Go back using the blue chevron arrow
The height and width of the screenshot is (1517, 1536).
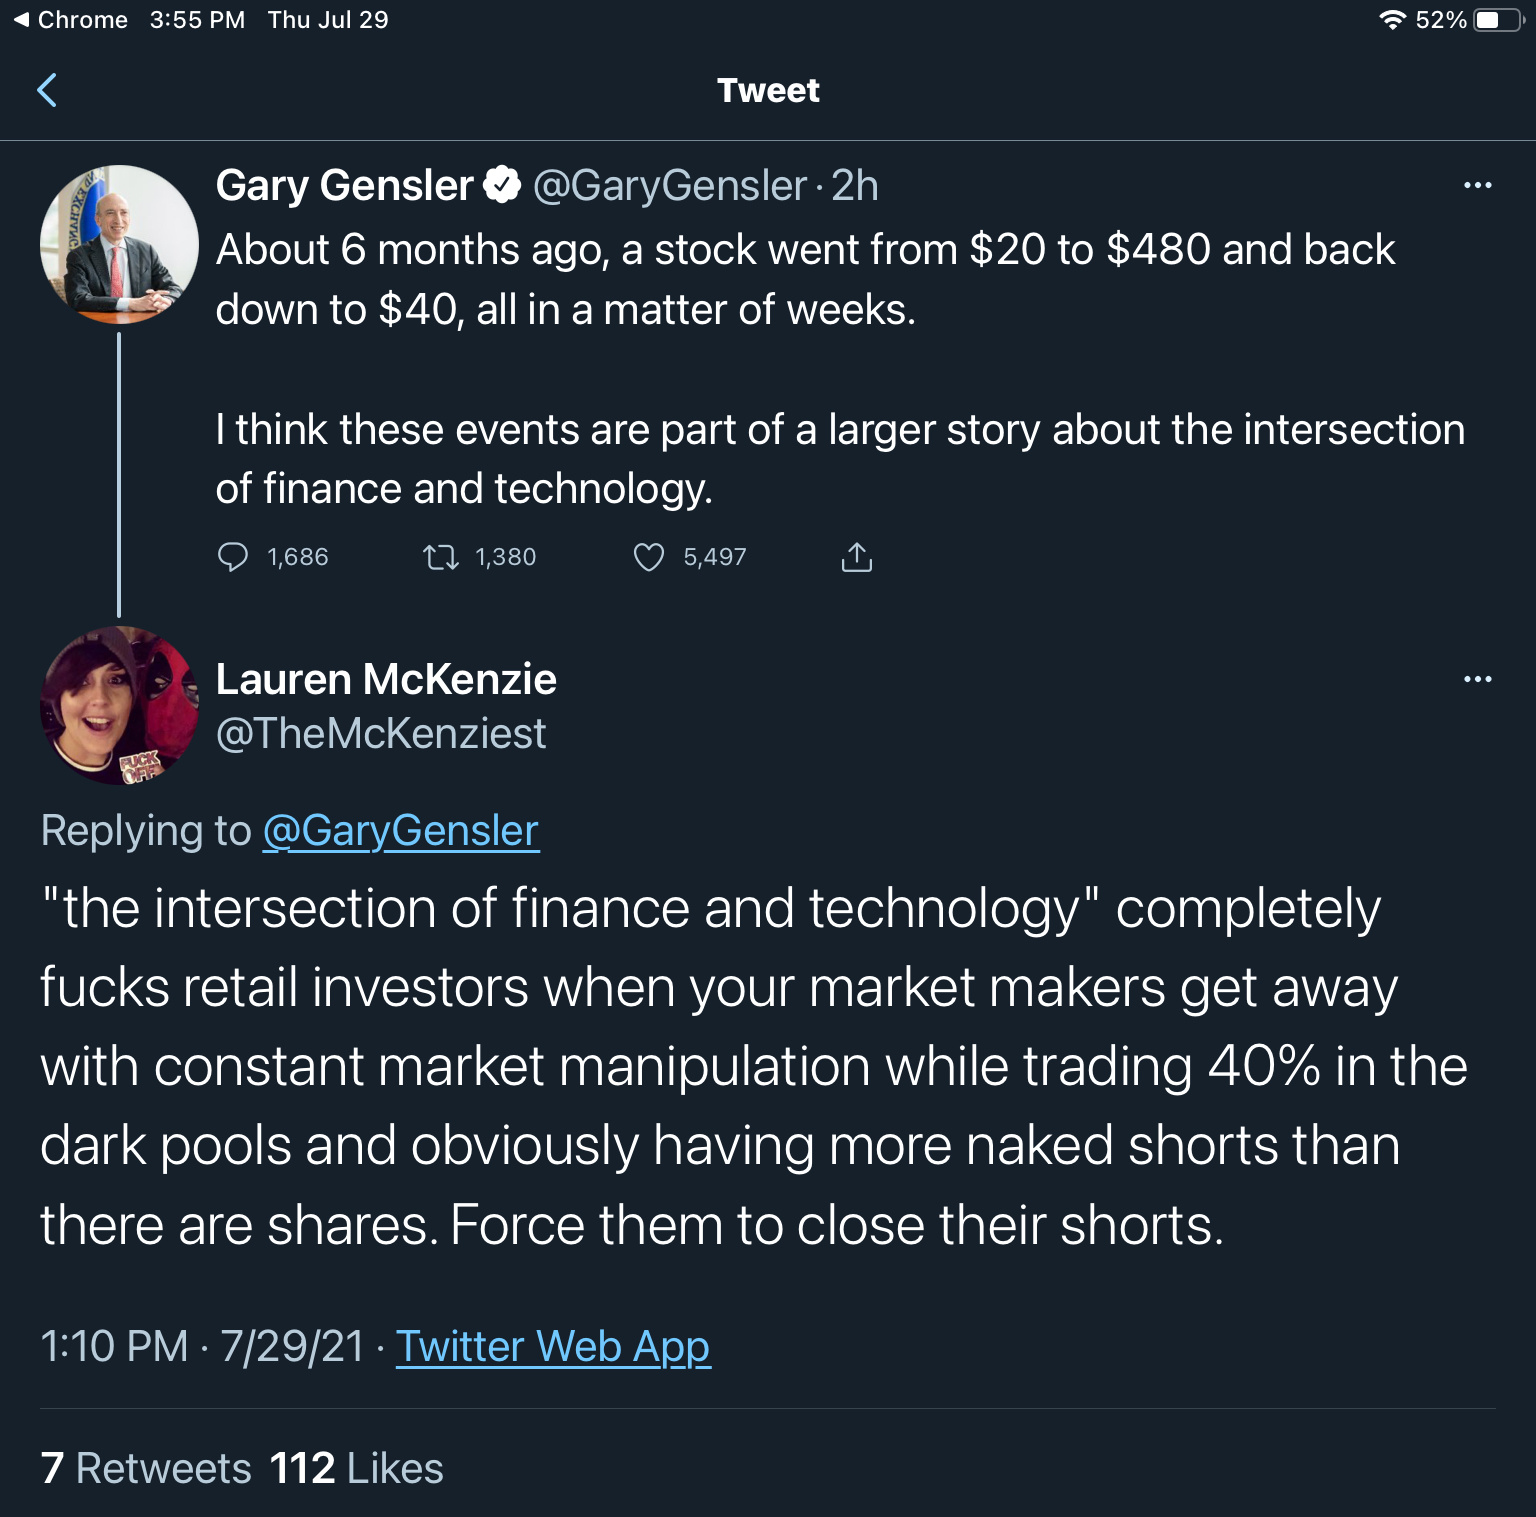(x=47, y=90)
